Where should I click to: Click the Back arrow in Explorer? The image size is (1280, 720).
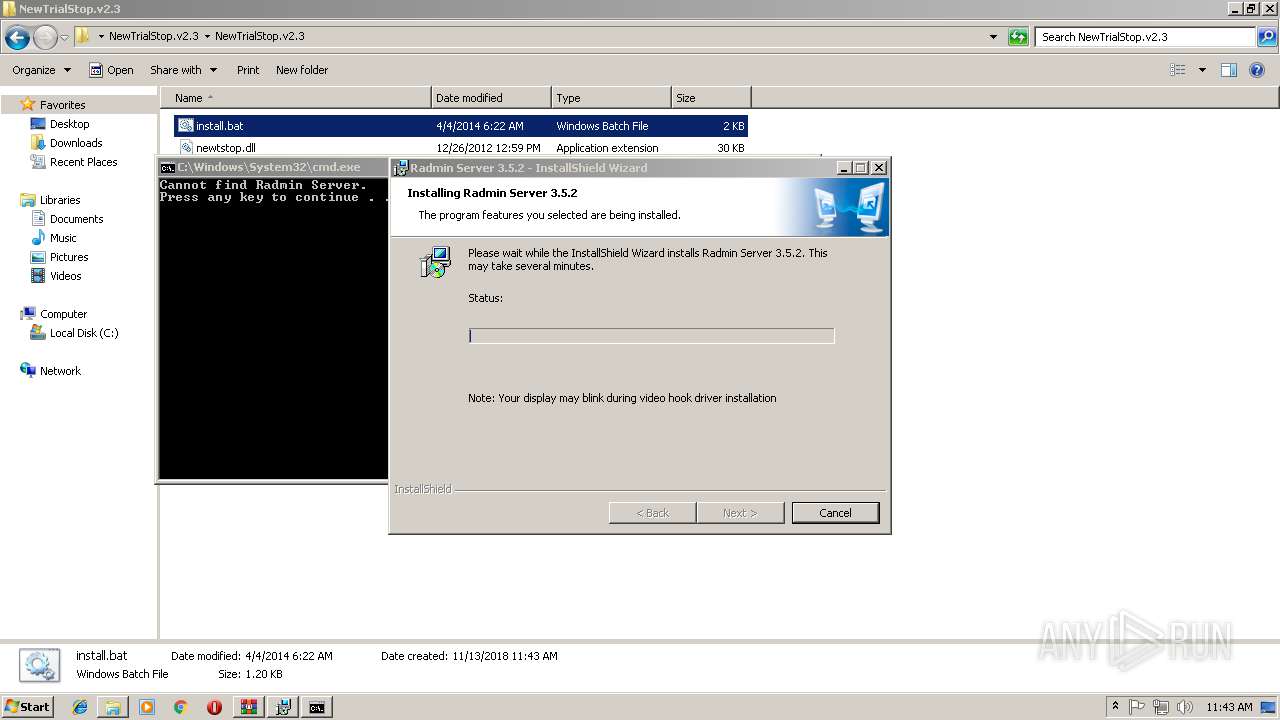(17, 38)
